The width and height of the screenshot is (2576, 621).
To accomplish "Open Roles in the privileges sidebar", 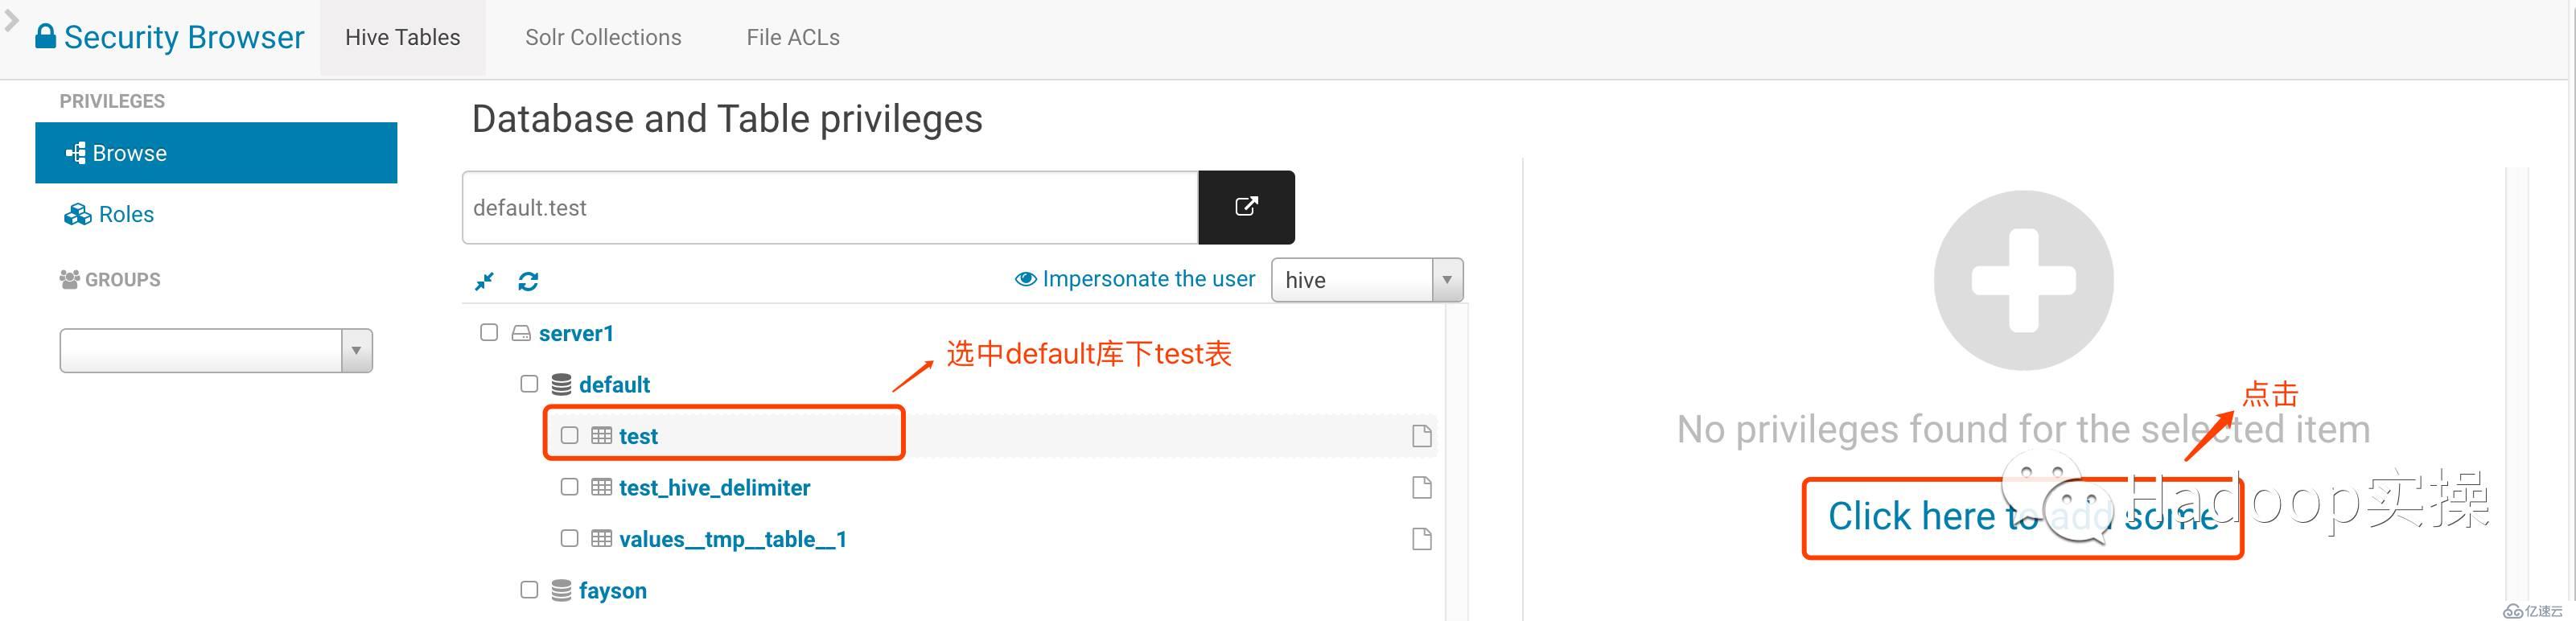I will coord(126,215).
